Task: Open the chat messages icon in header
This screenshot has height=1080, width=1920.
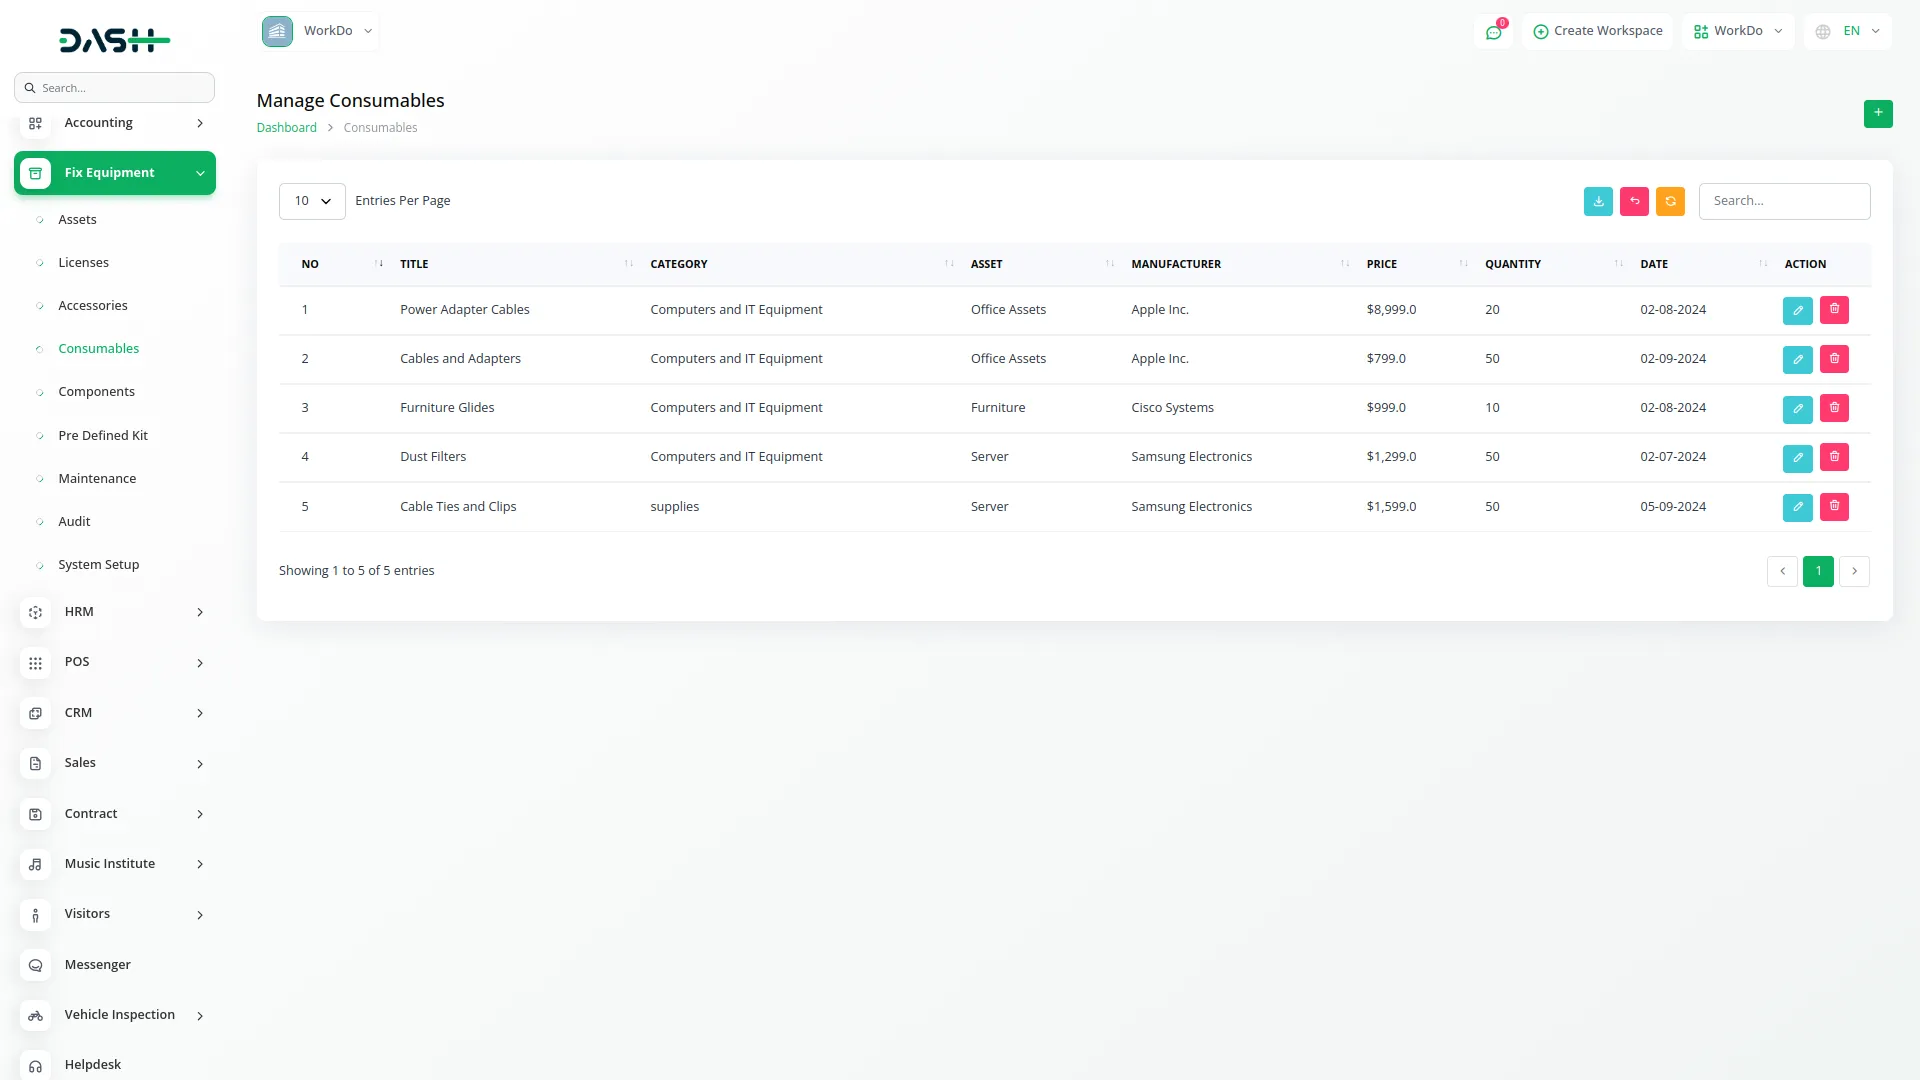Action: 1493,32
